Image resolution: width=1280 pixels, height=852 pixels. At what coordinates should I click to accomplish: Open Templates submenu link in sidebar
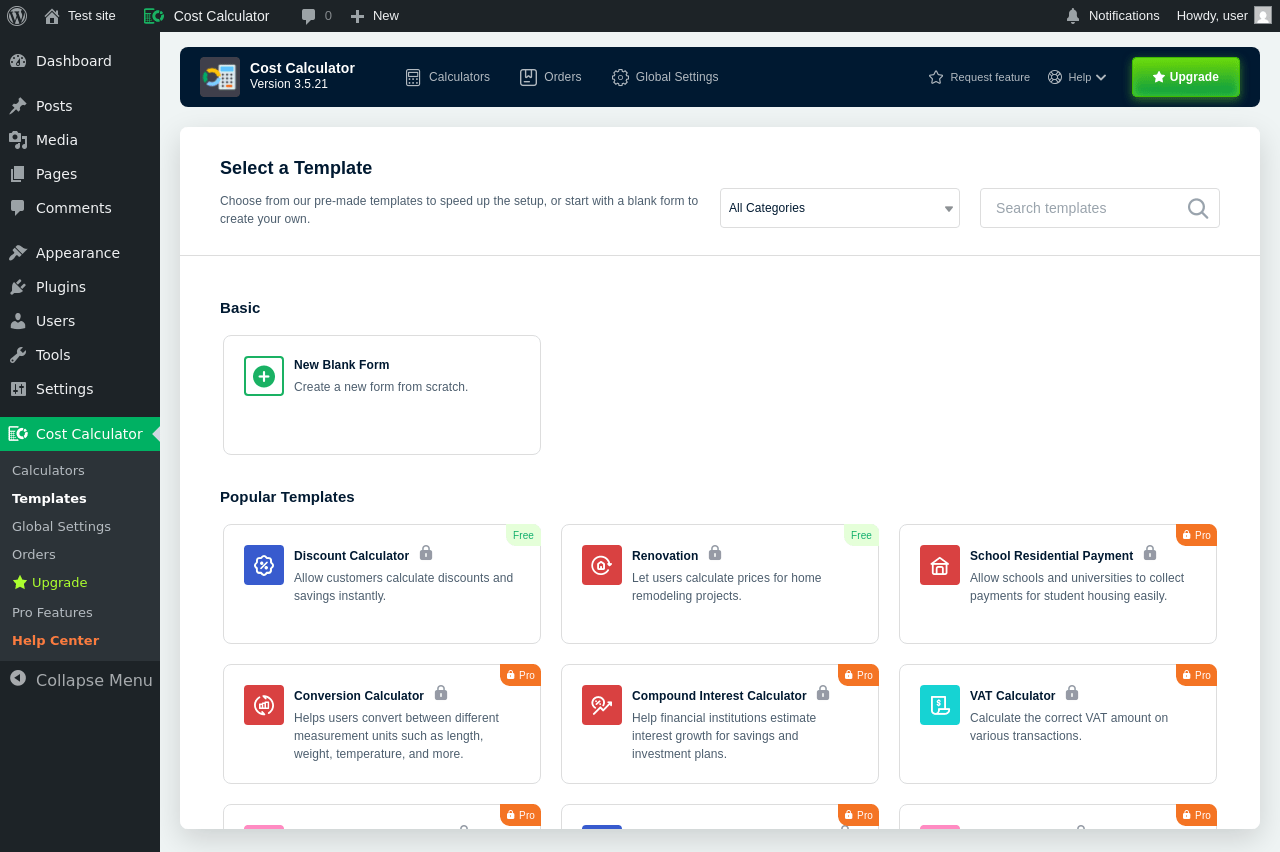pos(49,498)
